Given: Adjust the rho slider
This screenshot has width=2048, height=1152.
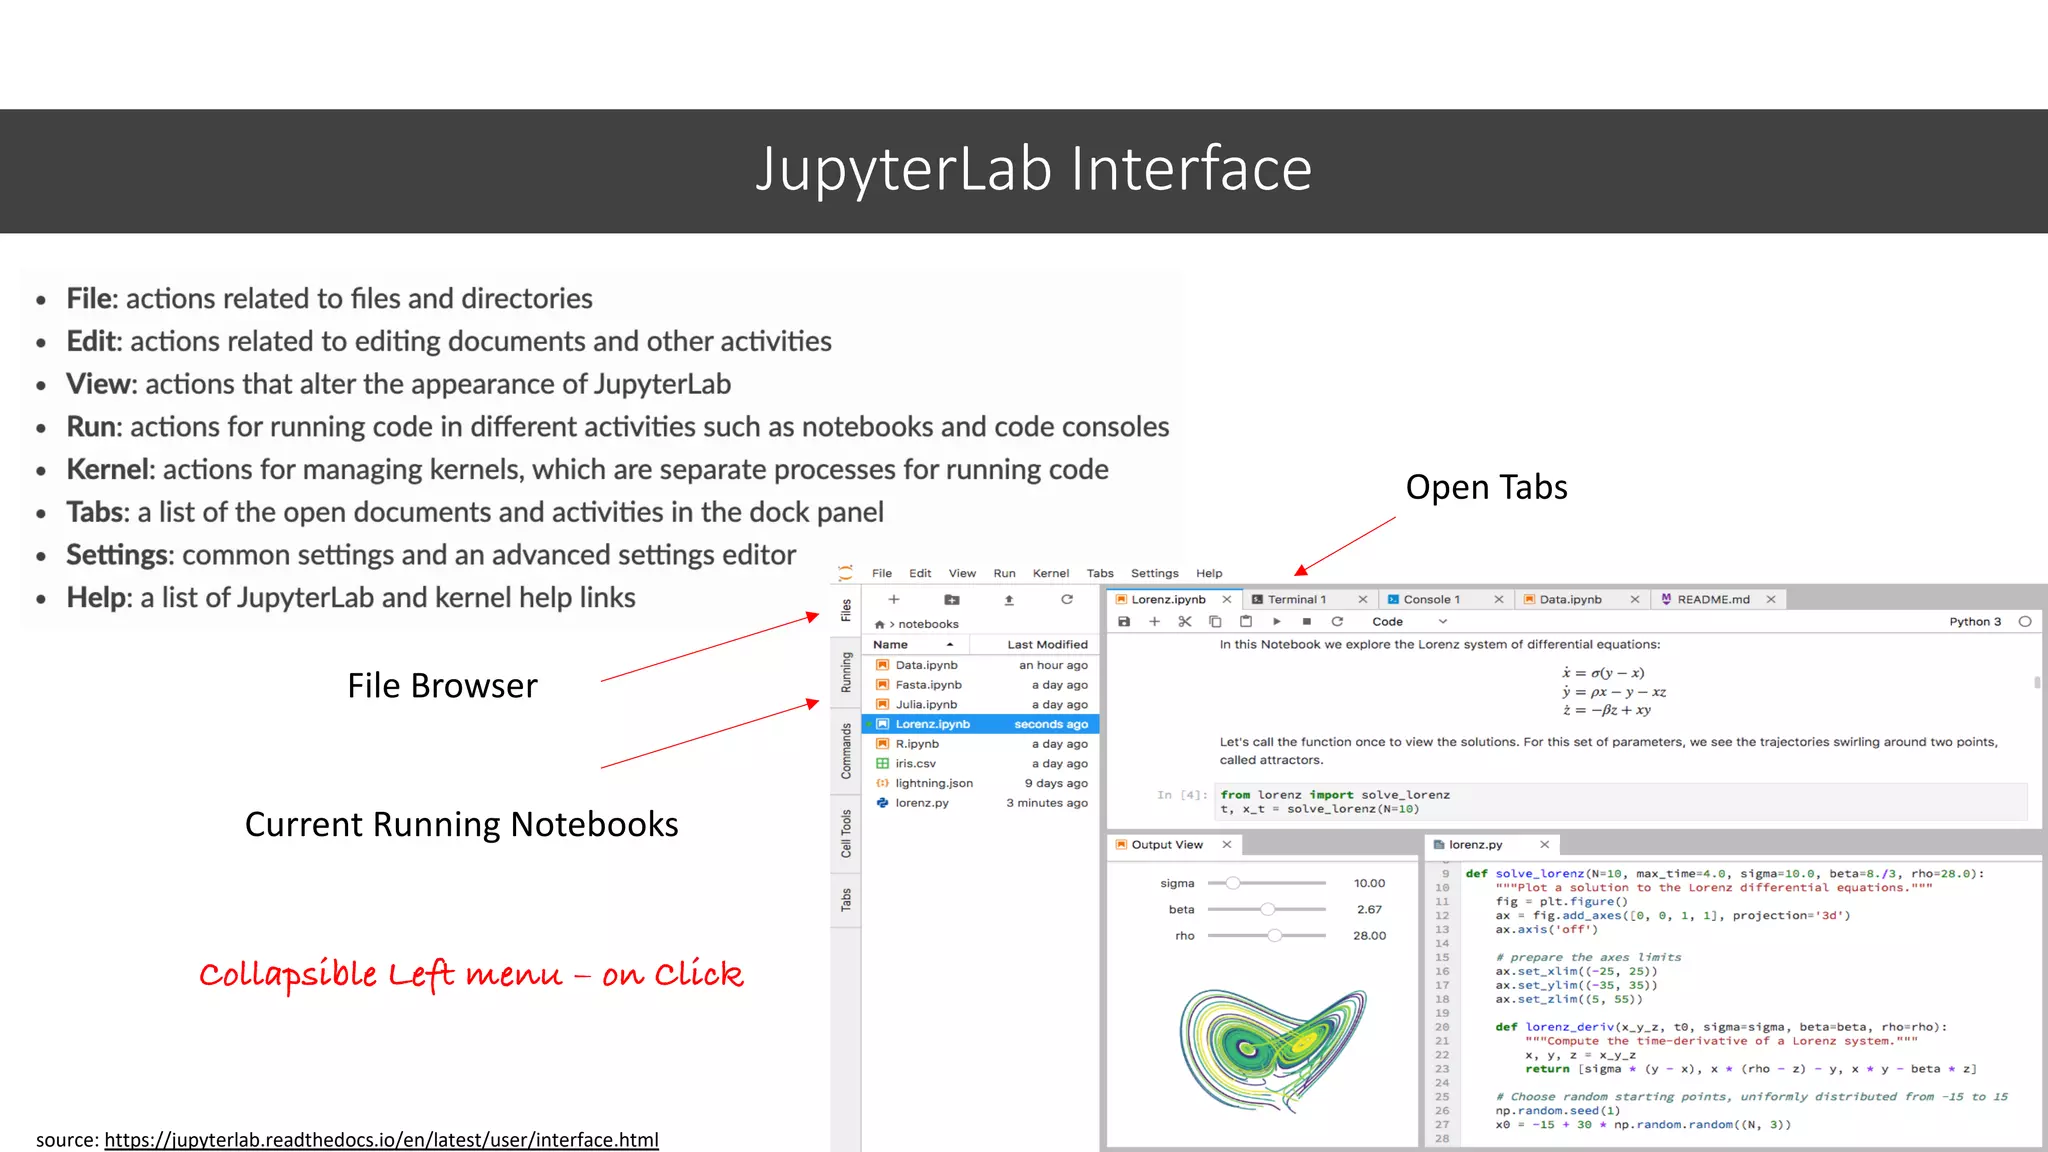Looking at the screenshot, I should click(x=1267, y=935).
